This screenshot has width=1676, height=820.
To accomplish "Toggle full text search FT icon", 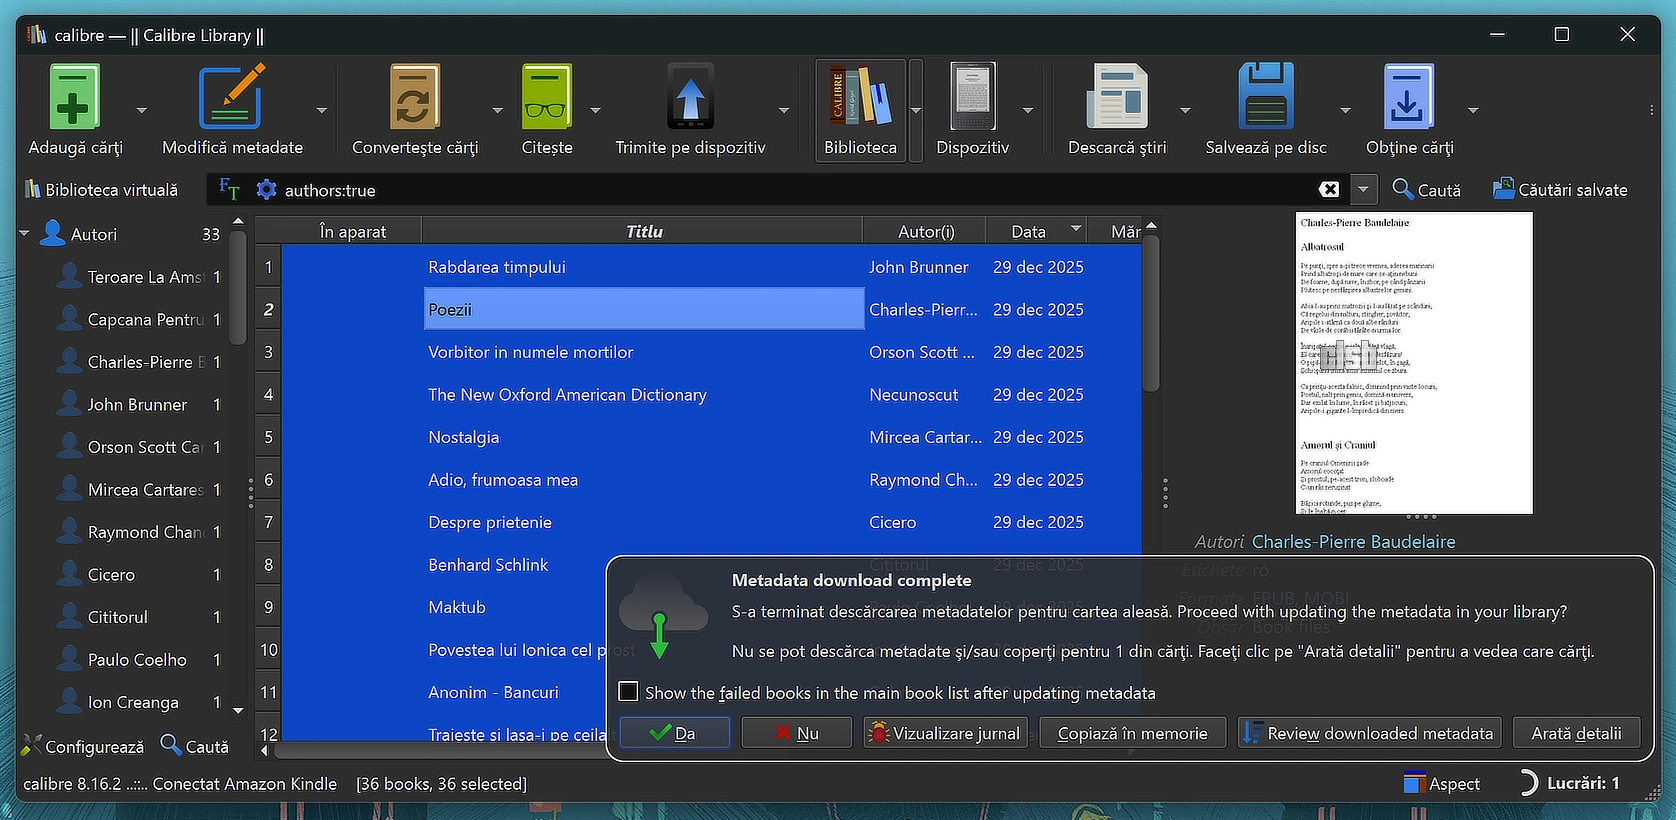I will click(229, 190).
